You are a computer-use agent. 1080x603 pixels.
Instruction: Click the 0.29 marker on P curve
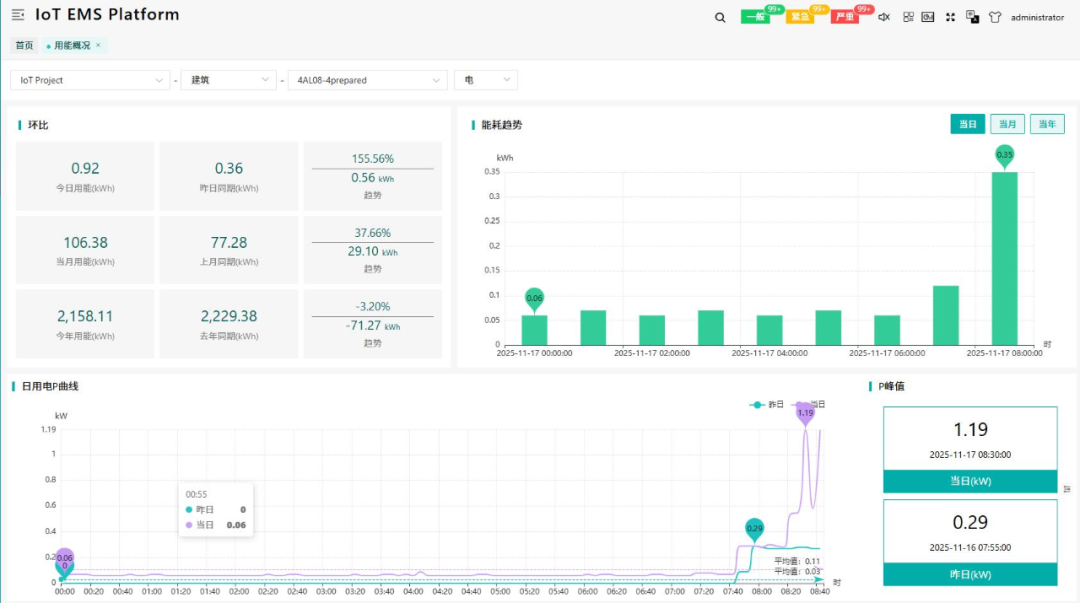(x=755, y=529)
